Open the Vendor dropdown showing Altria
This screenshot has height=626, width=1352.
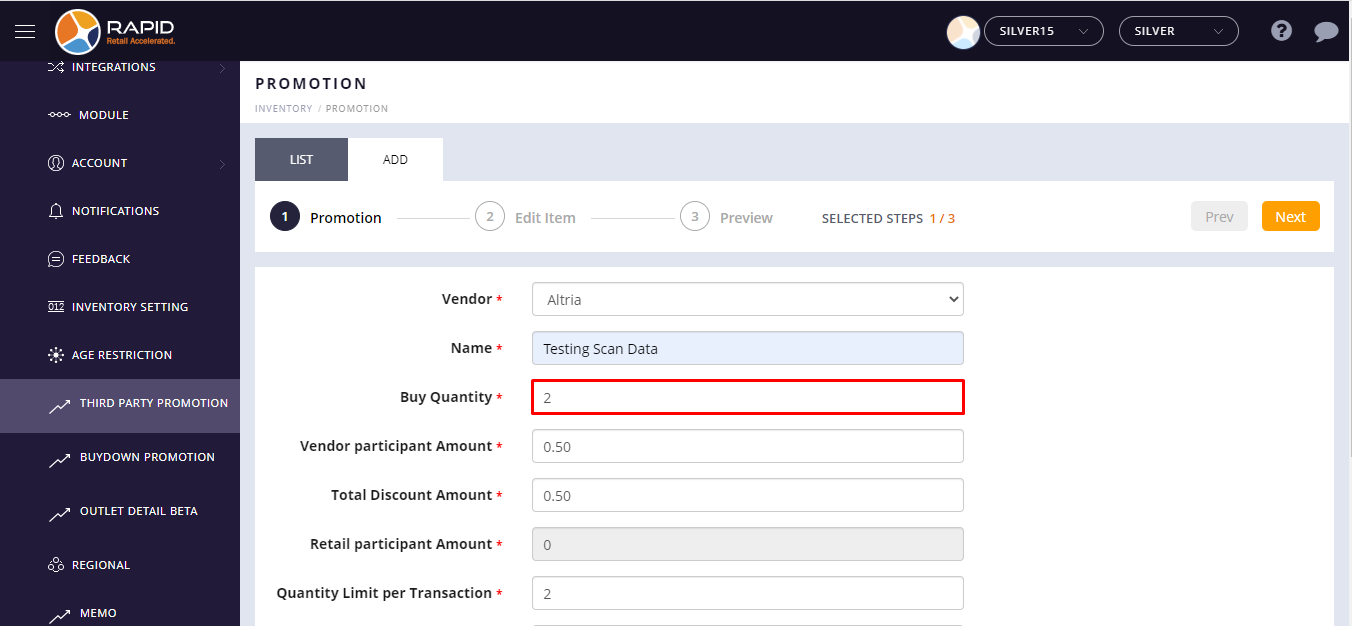pyautogui.click(x=748, y=299)
